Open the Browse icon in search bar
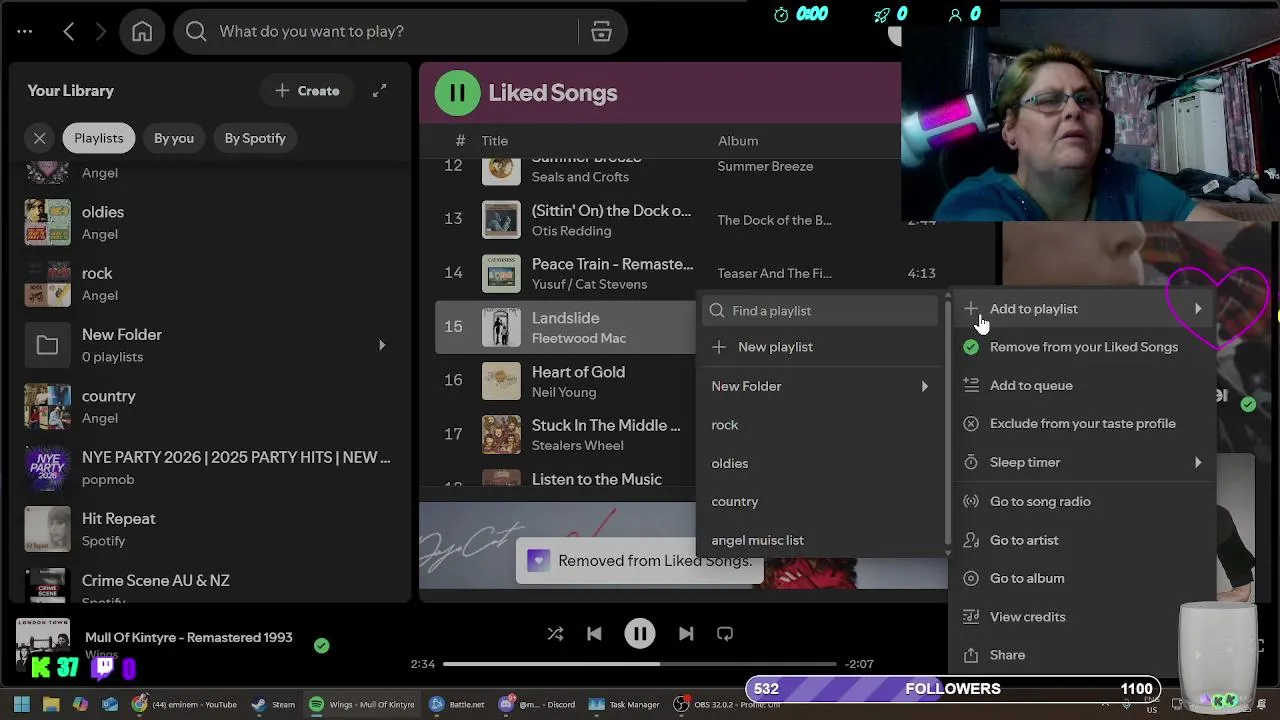 tap(601, 32)
